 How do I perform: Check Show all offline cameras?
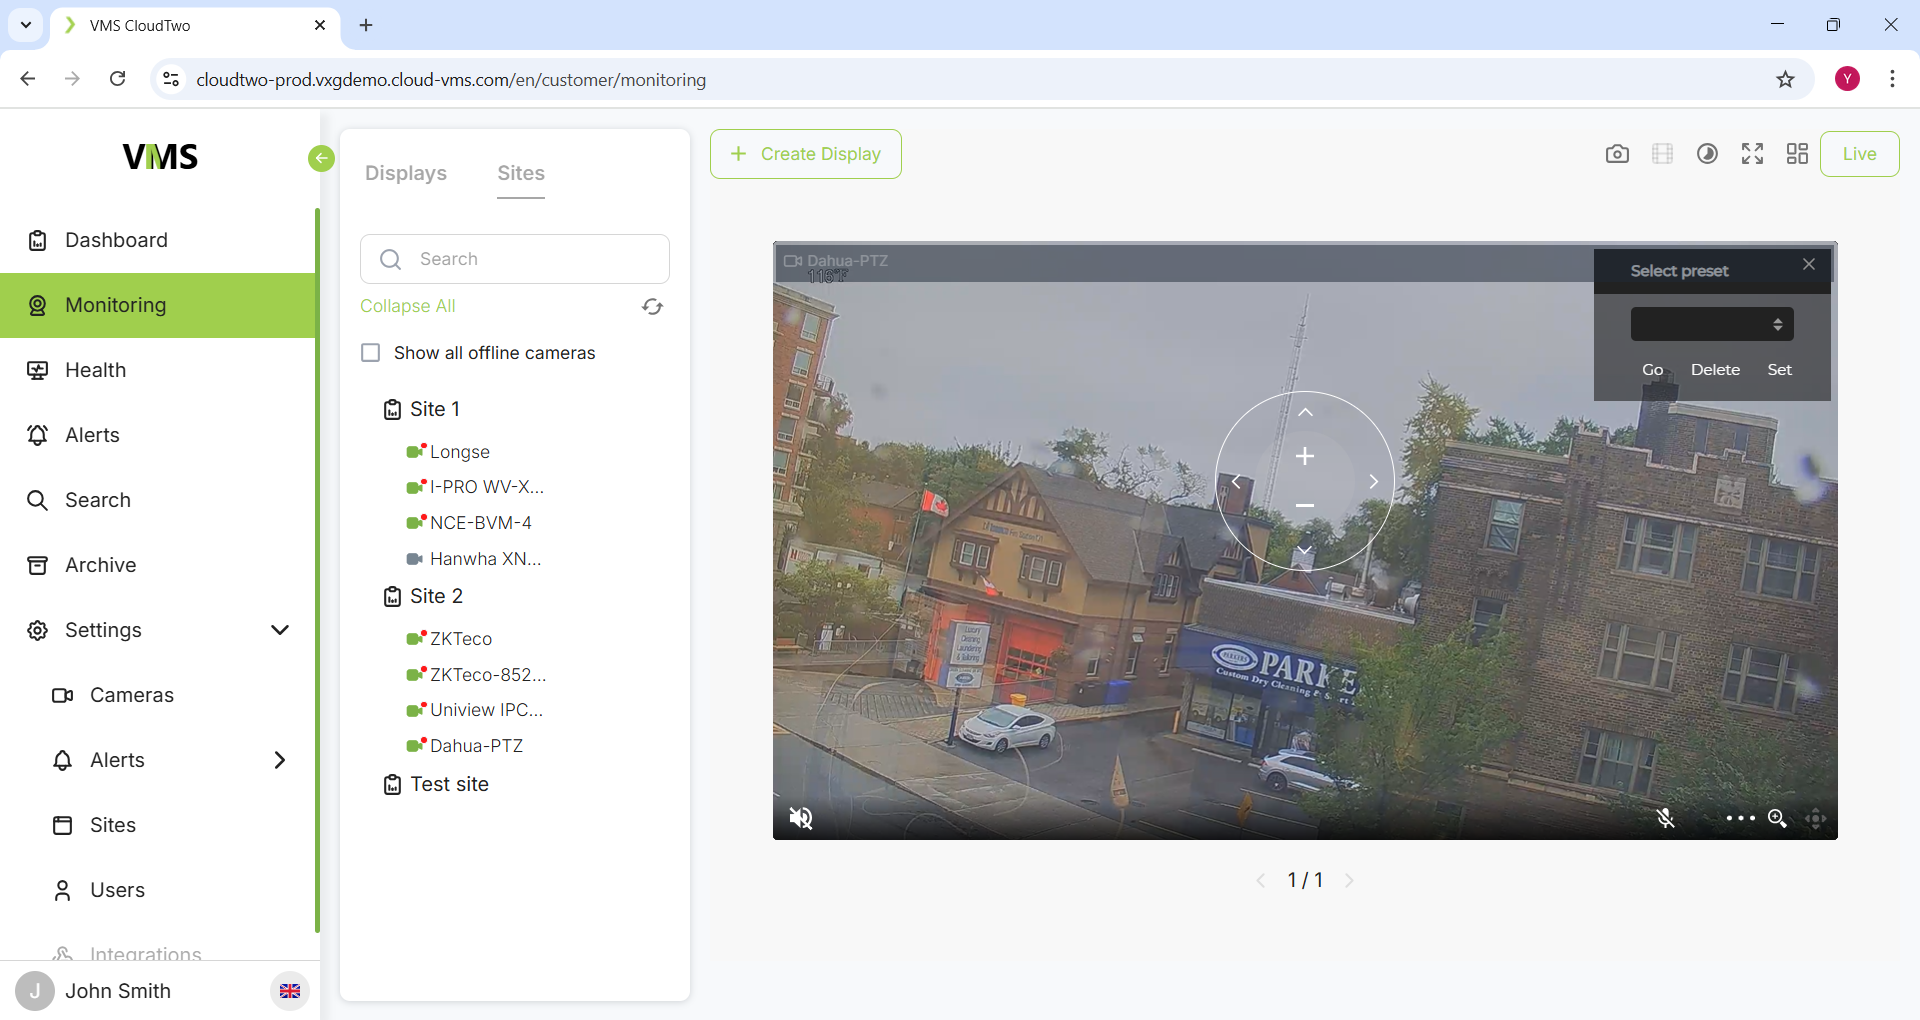pos(371,353)
